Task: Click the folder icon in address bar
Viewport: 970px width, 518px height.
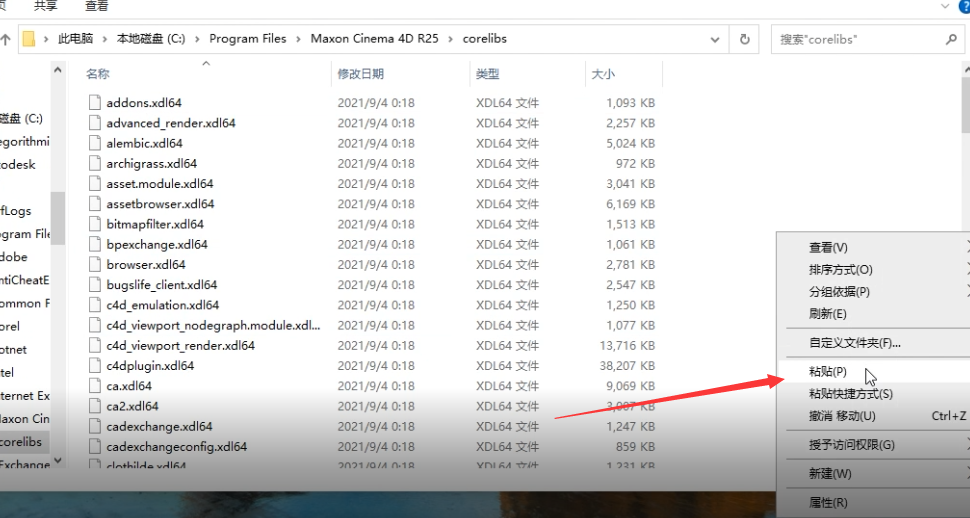Action: [x=28, y=39]
